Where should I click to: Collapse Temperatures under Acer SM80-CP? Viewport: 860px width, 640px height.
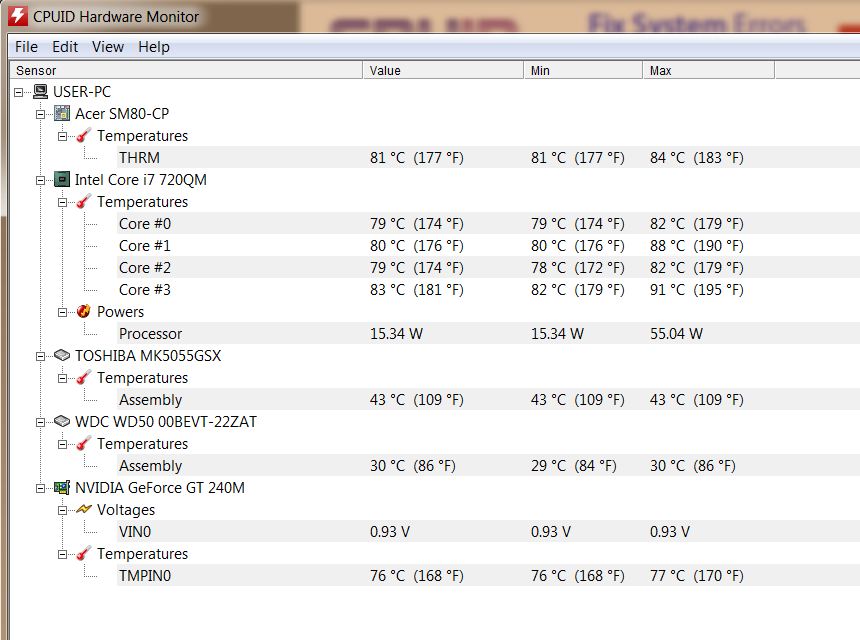[63, 136]
